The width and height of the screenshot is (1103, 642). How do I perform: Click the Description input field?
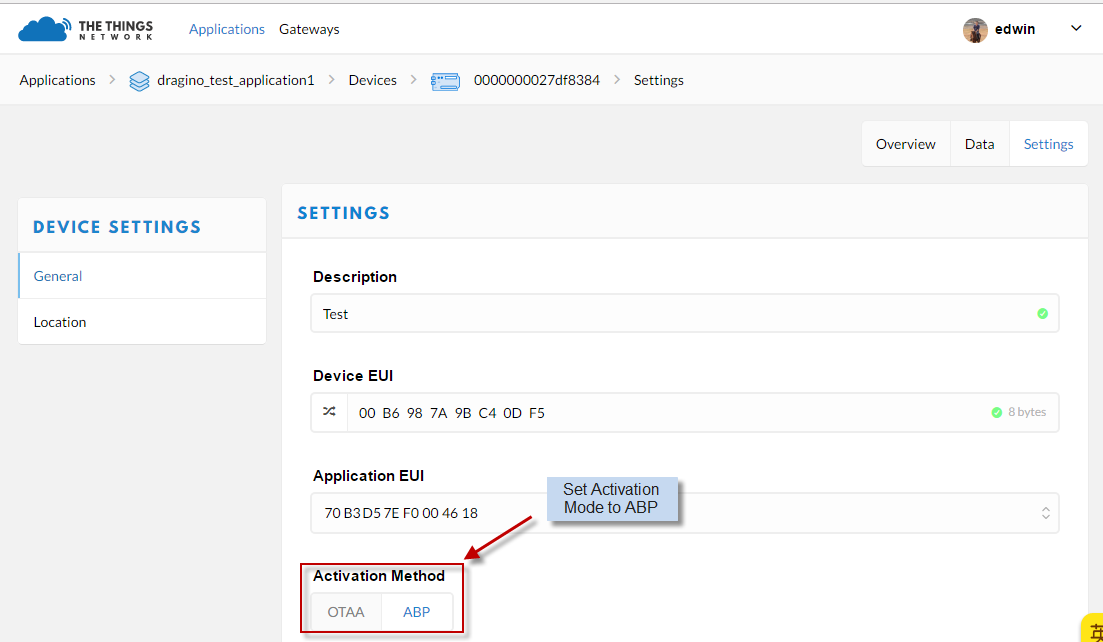(684, 314)
